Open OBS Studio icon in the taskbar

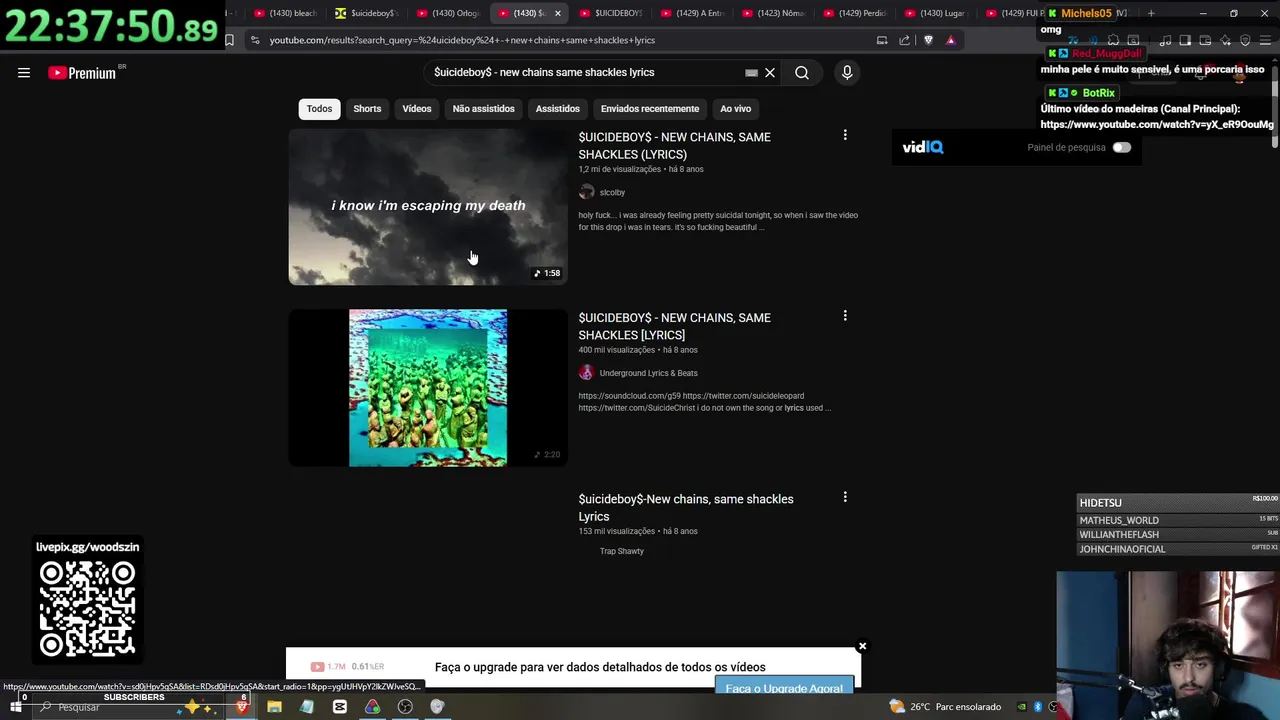(405, 707)
